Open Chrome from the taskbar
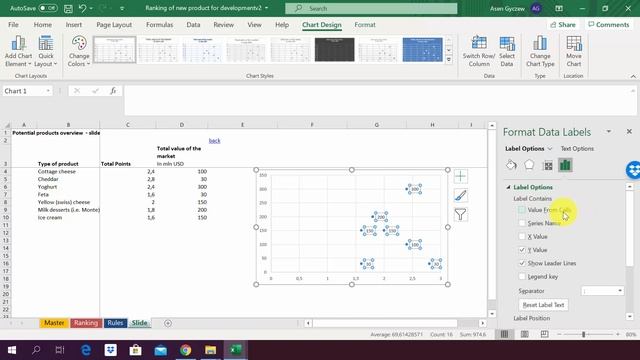 coord(185,350)
